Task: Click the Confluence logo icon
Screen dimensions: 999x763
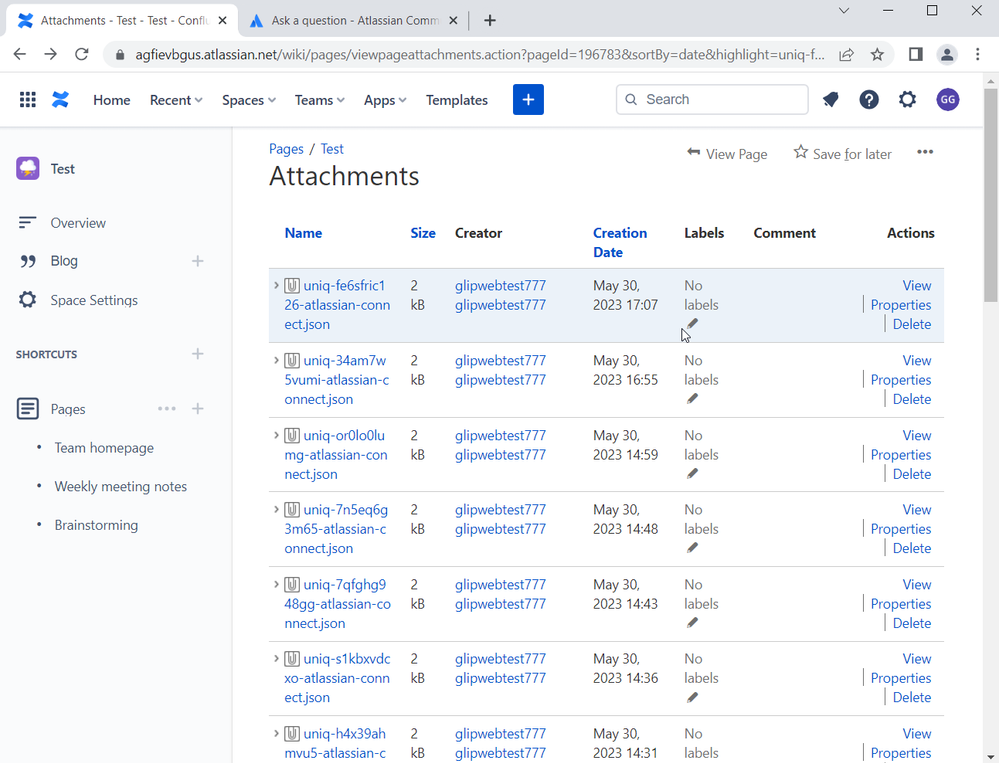Action: pyautogui.click(x=61, y=99)
